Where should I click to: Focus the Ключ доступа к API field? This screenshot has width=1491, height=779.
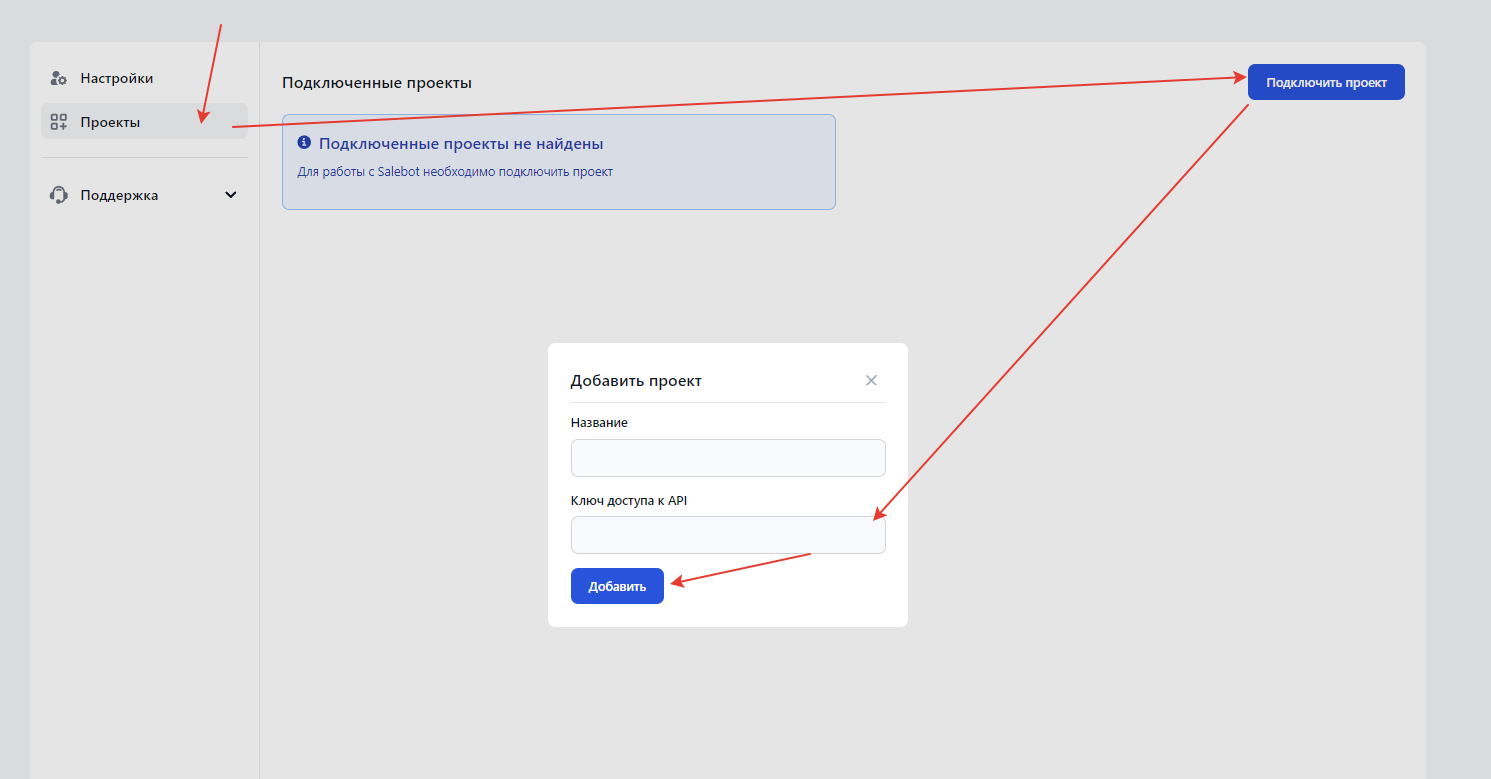point(728,535)
